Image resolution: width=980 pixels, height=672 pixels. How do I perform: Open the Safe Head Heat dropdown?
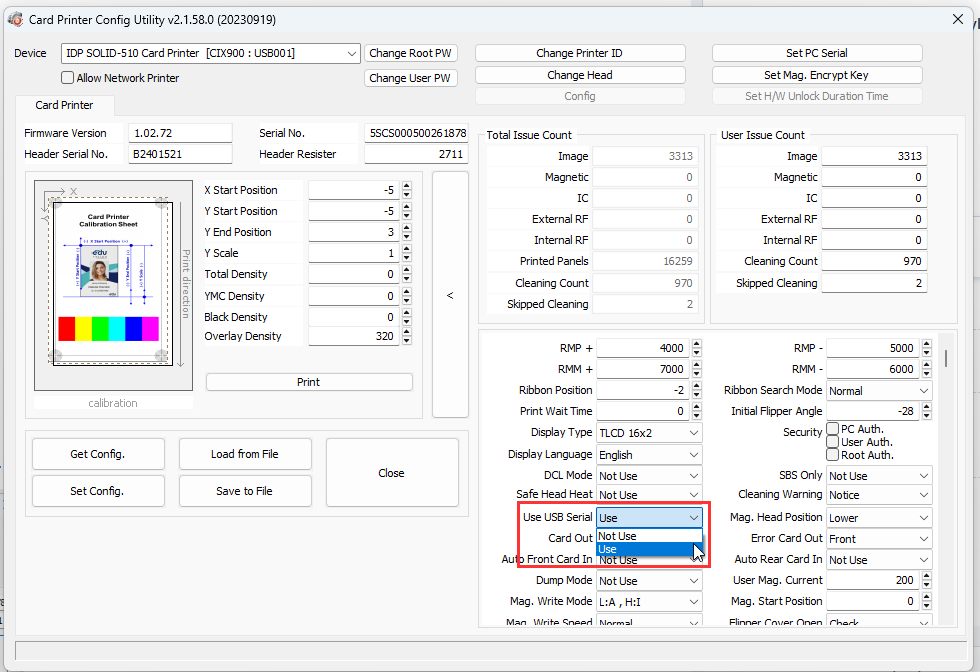coord(649,494)
